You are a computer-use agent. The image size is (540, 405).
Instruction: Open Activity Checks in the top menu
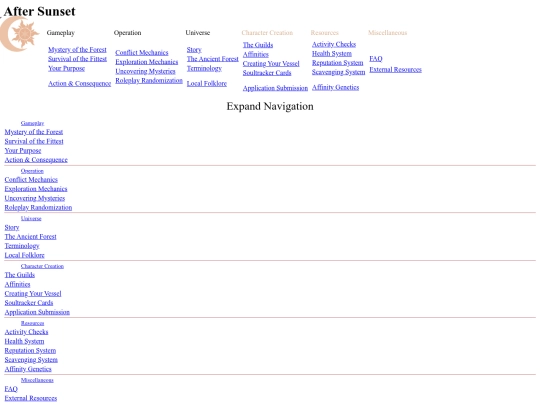click(334, 44)
